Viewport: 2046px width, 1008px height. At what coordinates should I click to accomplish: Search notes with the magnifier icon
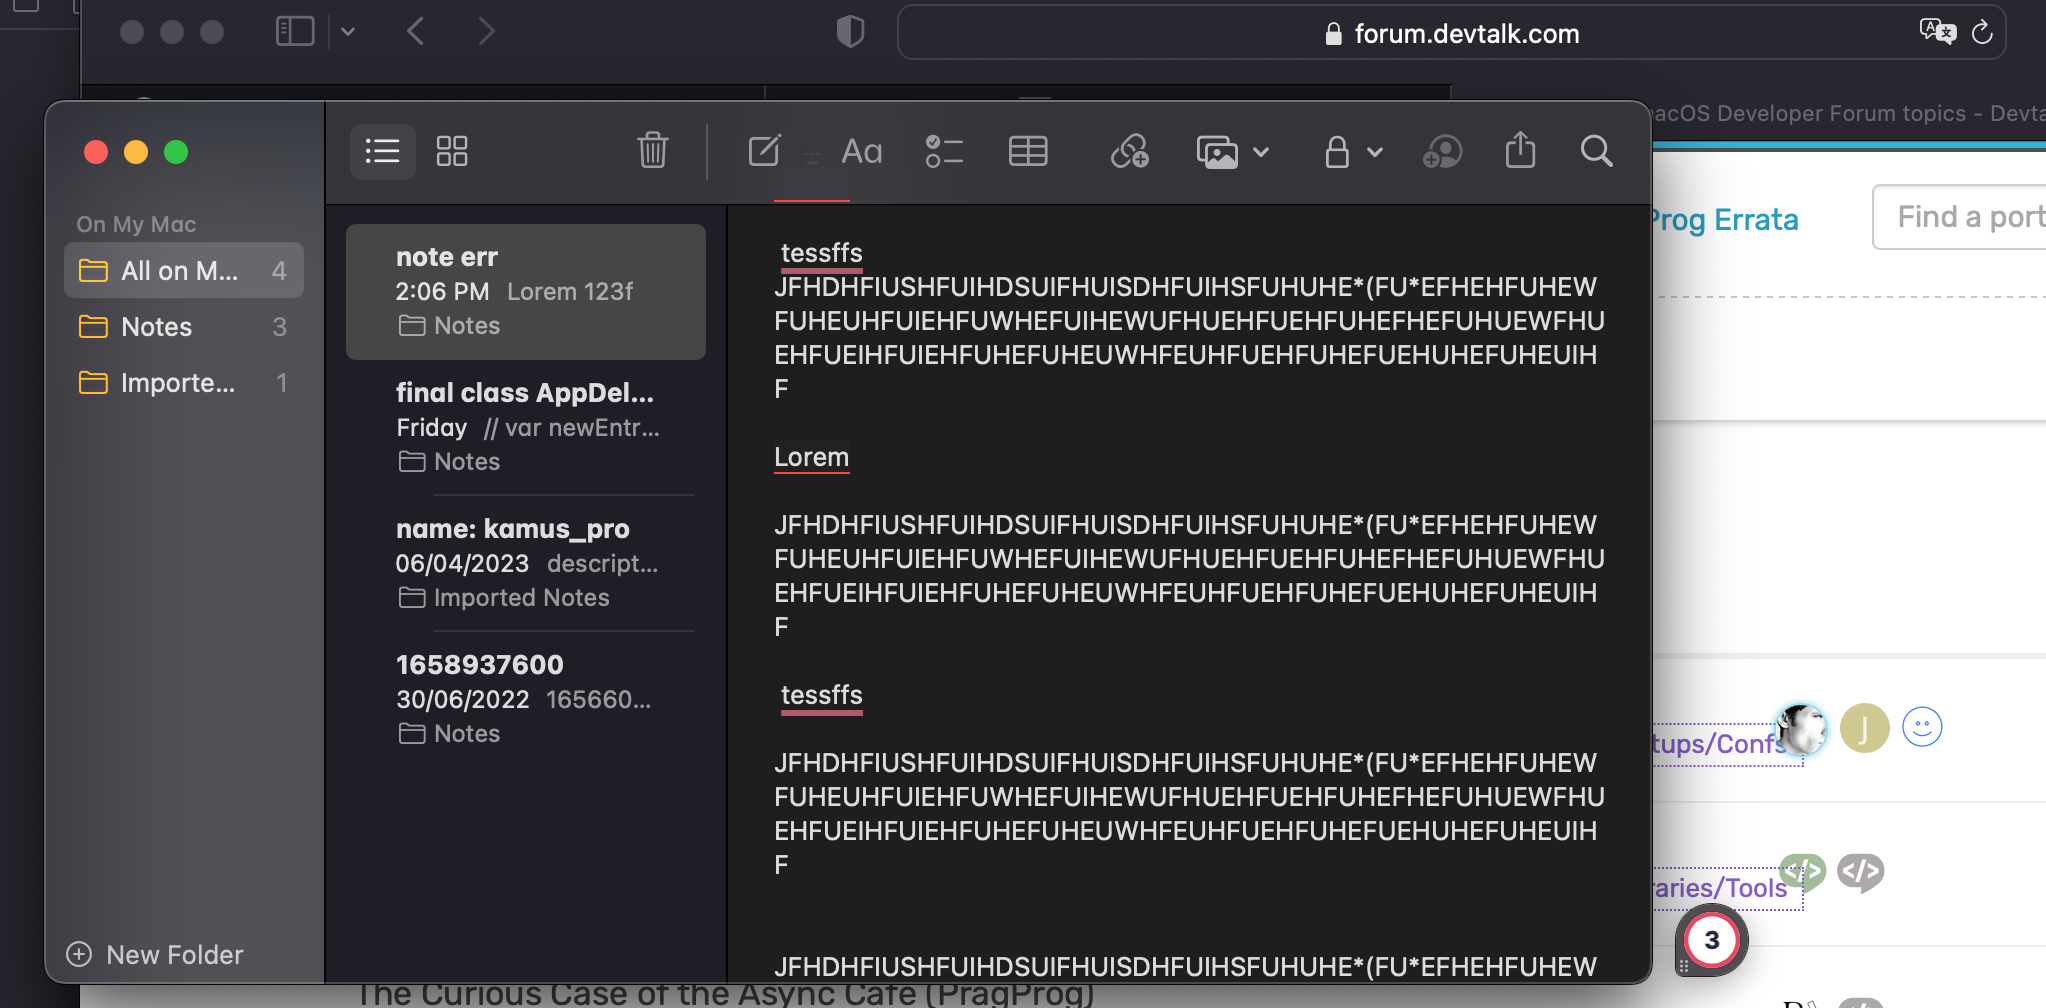1596,151
